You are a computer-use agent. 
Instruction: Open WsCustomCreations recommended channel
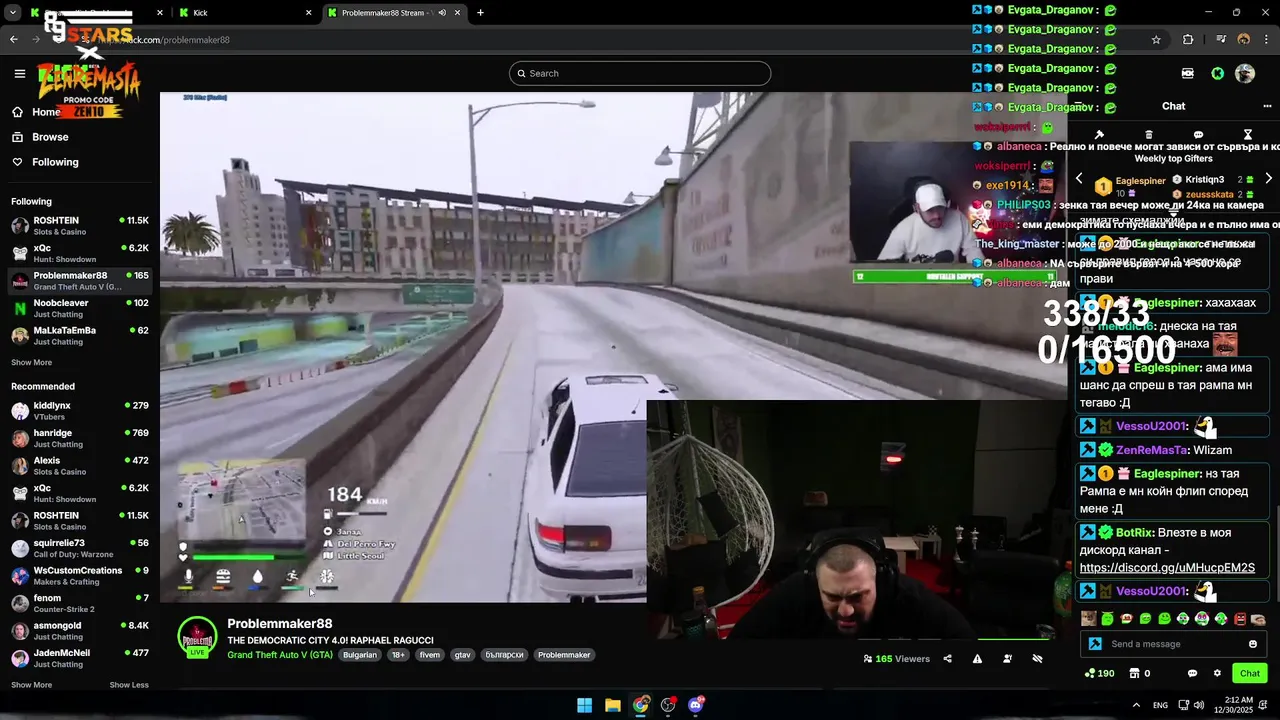(x=80, y=576)
